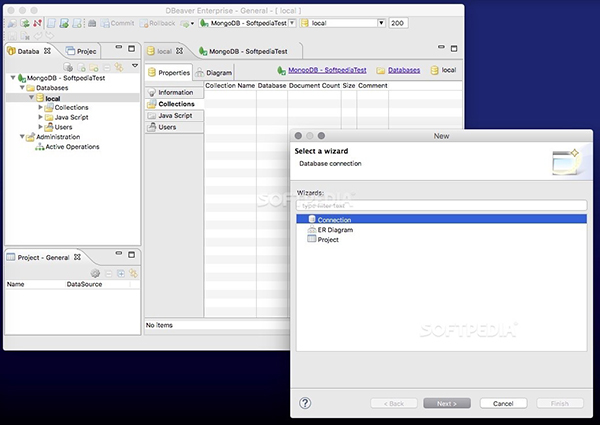Select the ER Diagram wizard entry
Image resolution: width=600 pixels, height=425 pixels.
[x=335, y=229]
